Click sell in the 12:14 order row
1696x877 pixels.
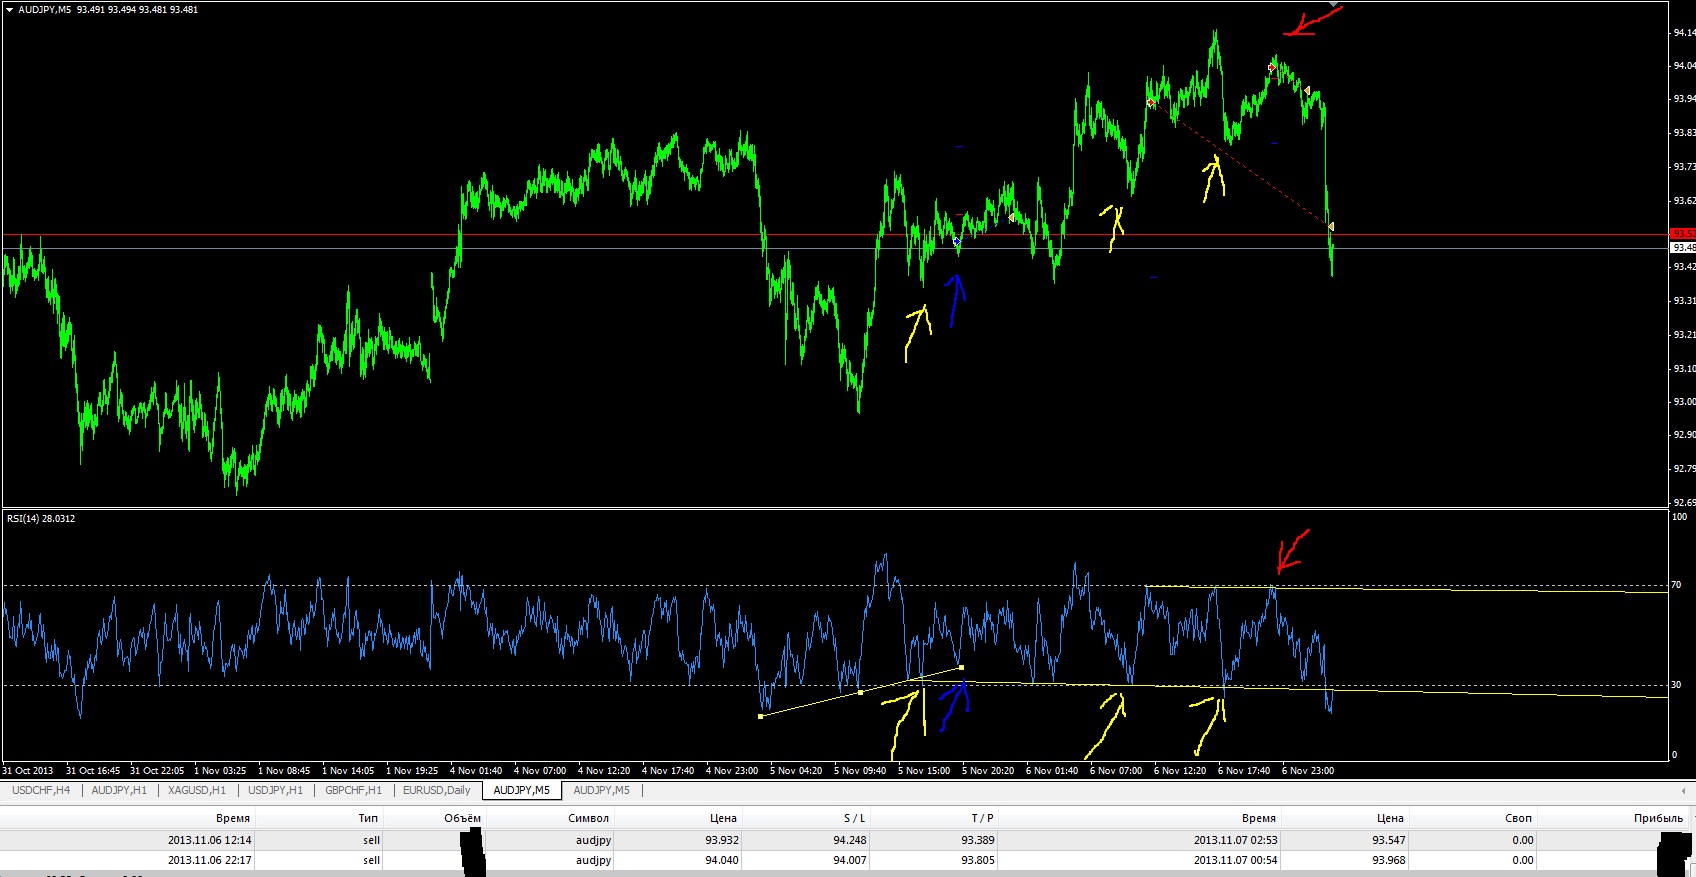372,840
